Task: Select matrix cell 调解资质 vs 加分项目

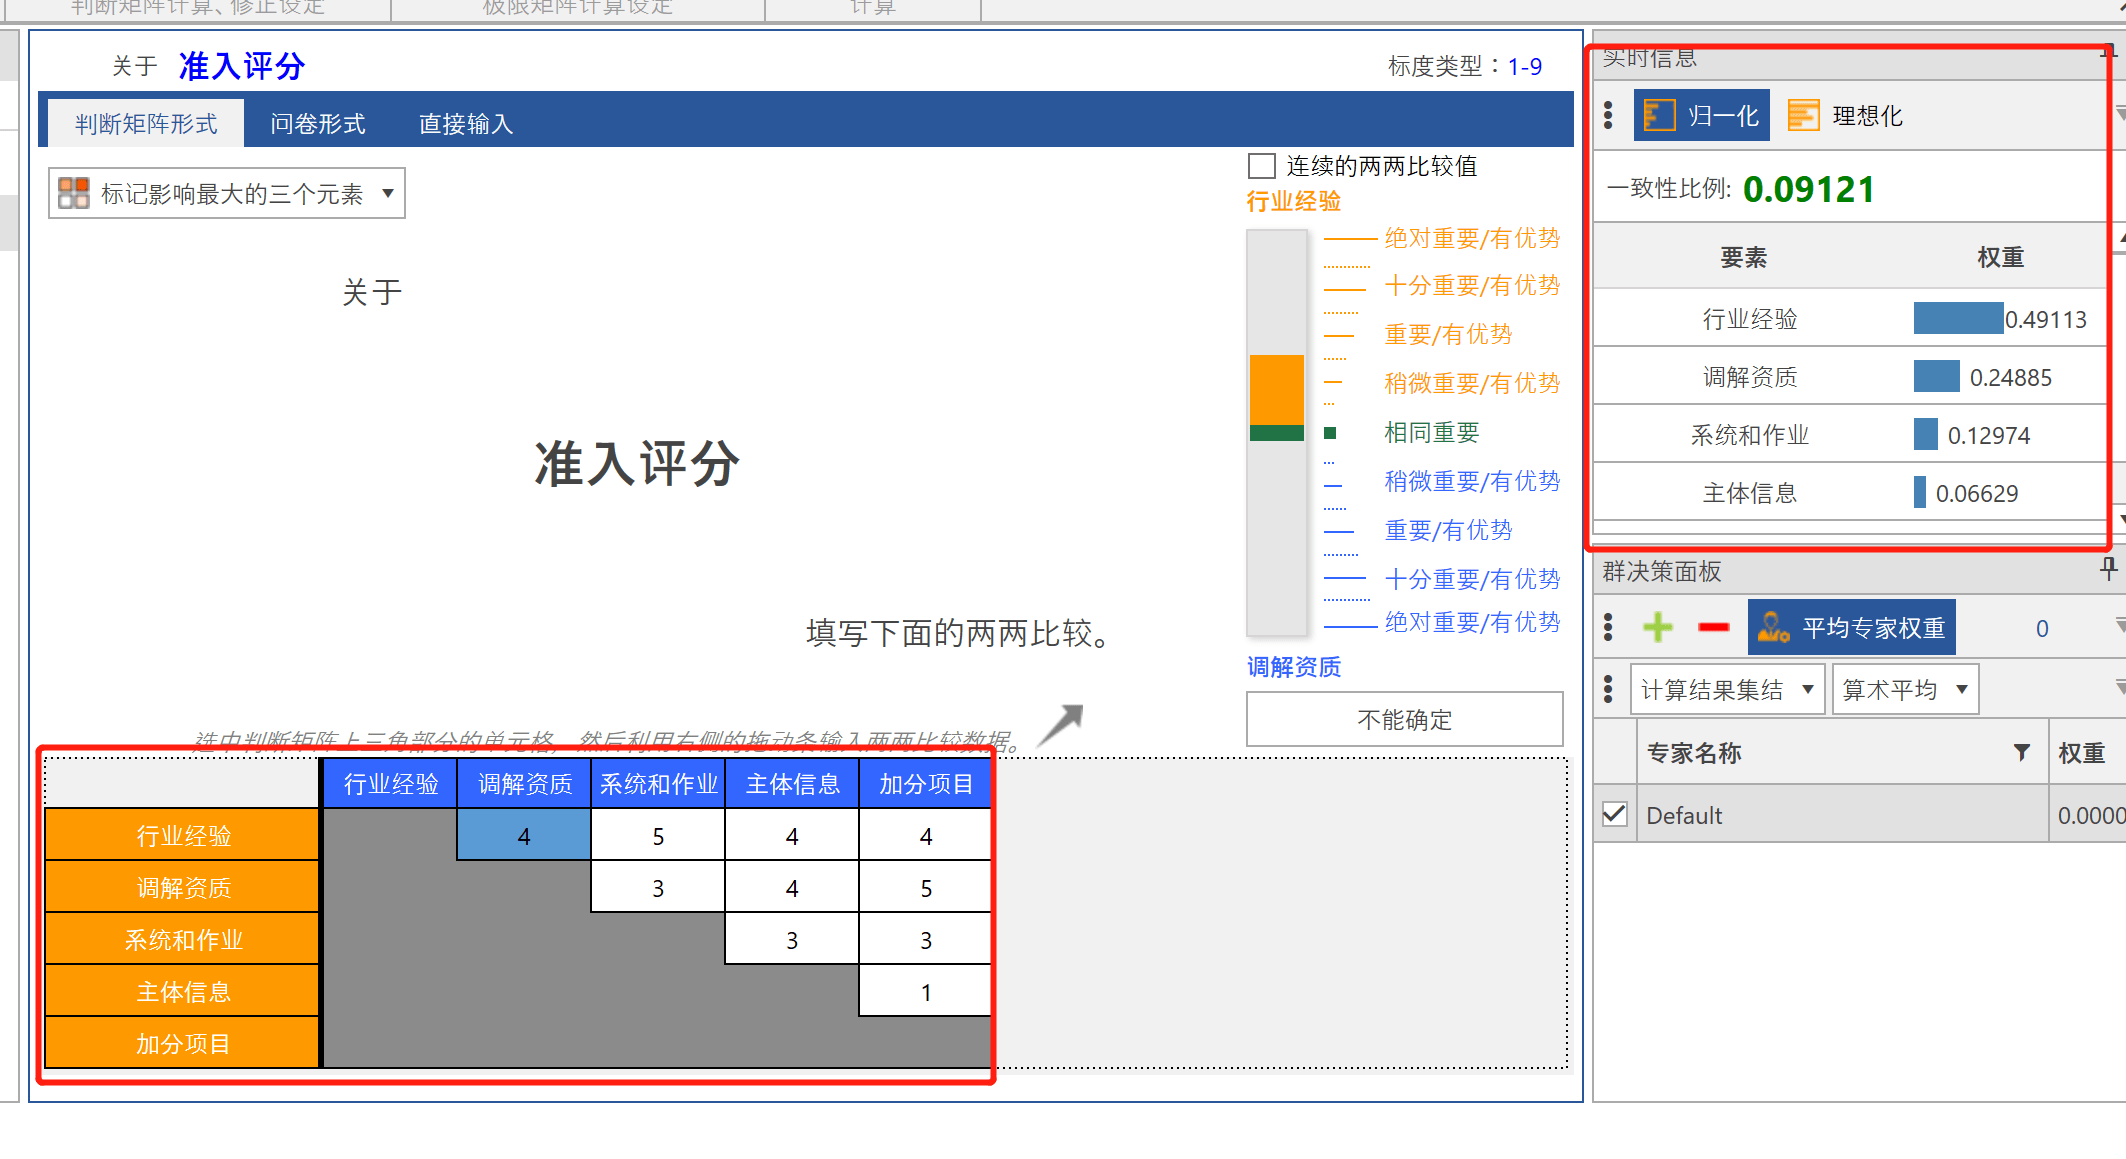Action: pyautogui.click(x=926, y=887)
